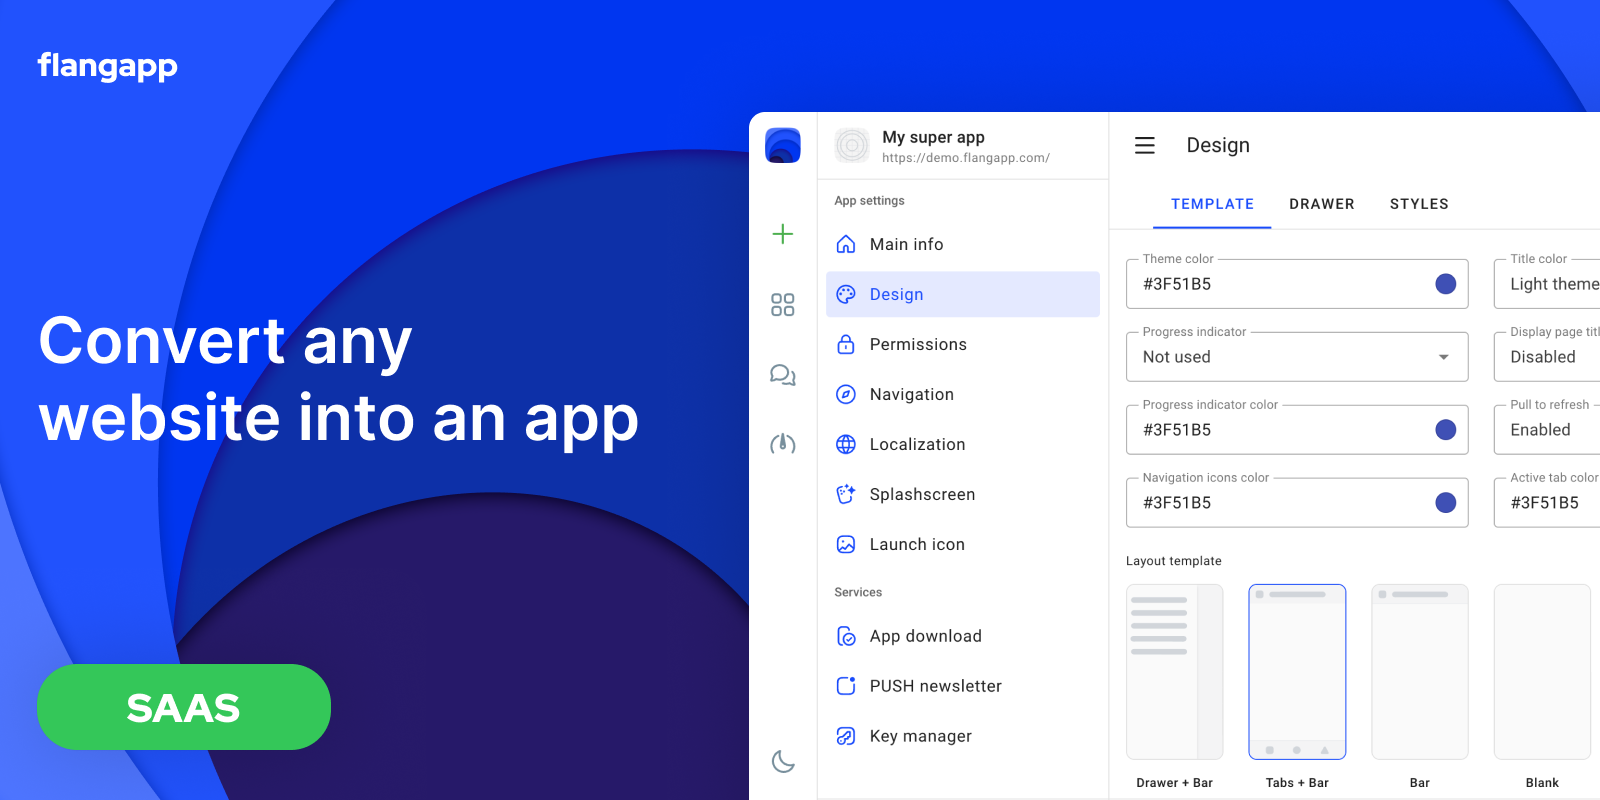The height and width of the screenshot is (800, 1600).
Task: Click the speedometer dashboard icon
Action: 783,444
